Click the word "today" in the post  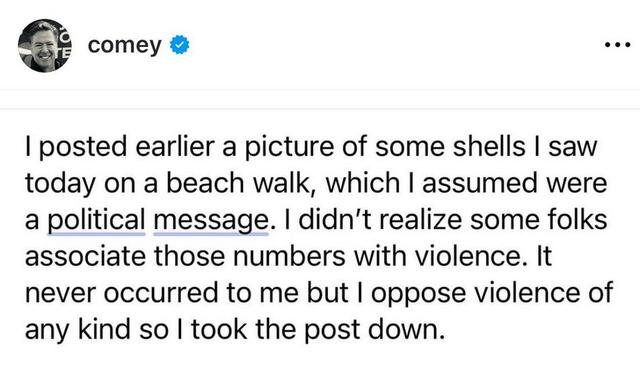click(x=60, y=184)
